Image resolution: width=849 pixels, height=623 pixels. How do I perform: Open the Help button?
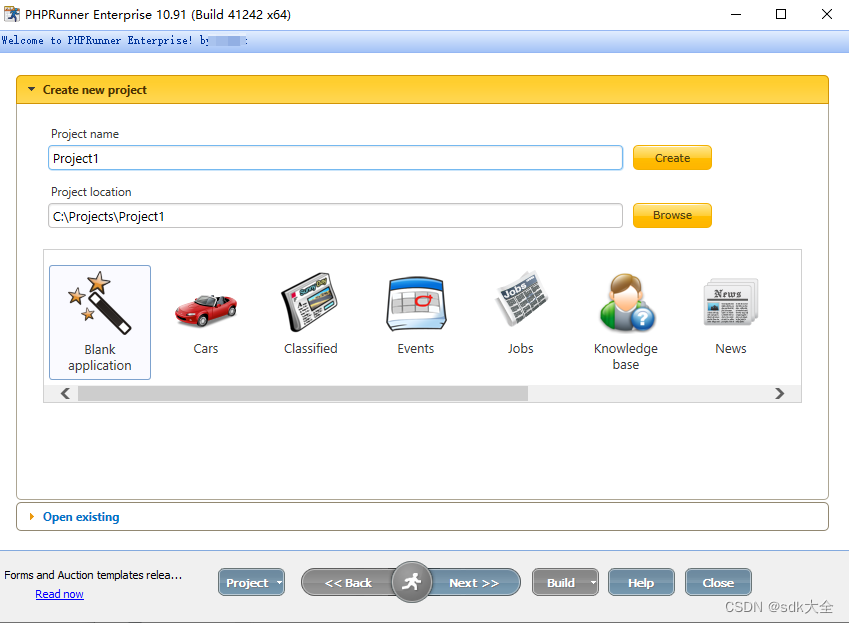pos(641,582)
